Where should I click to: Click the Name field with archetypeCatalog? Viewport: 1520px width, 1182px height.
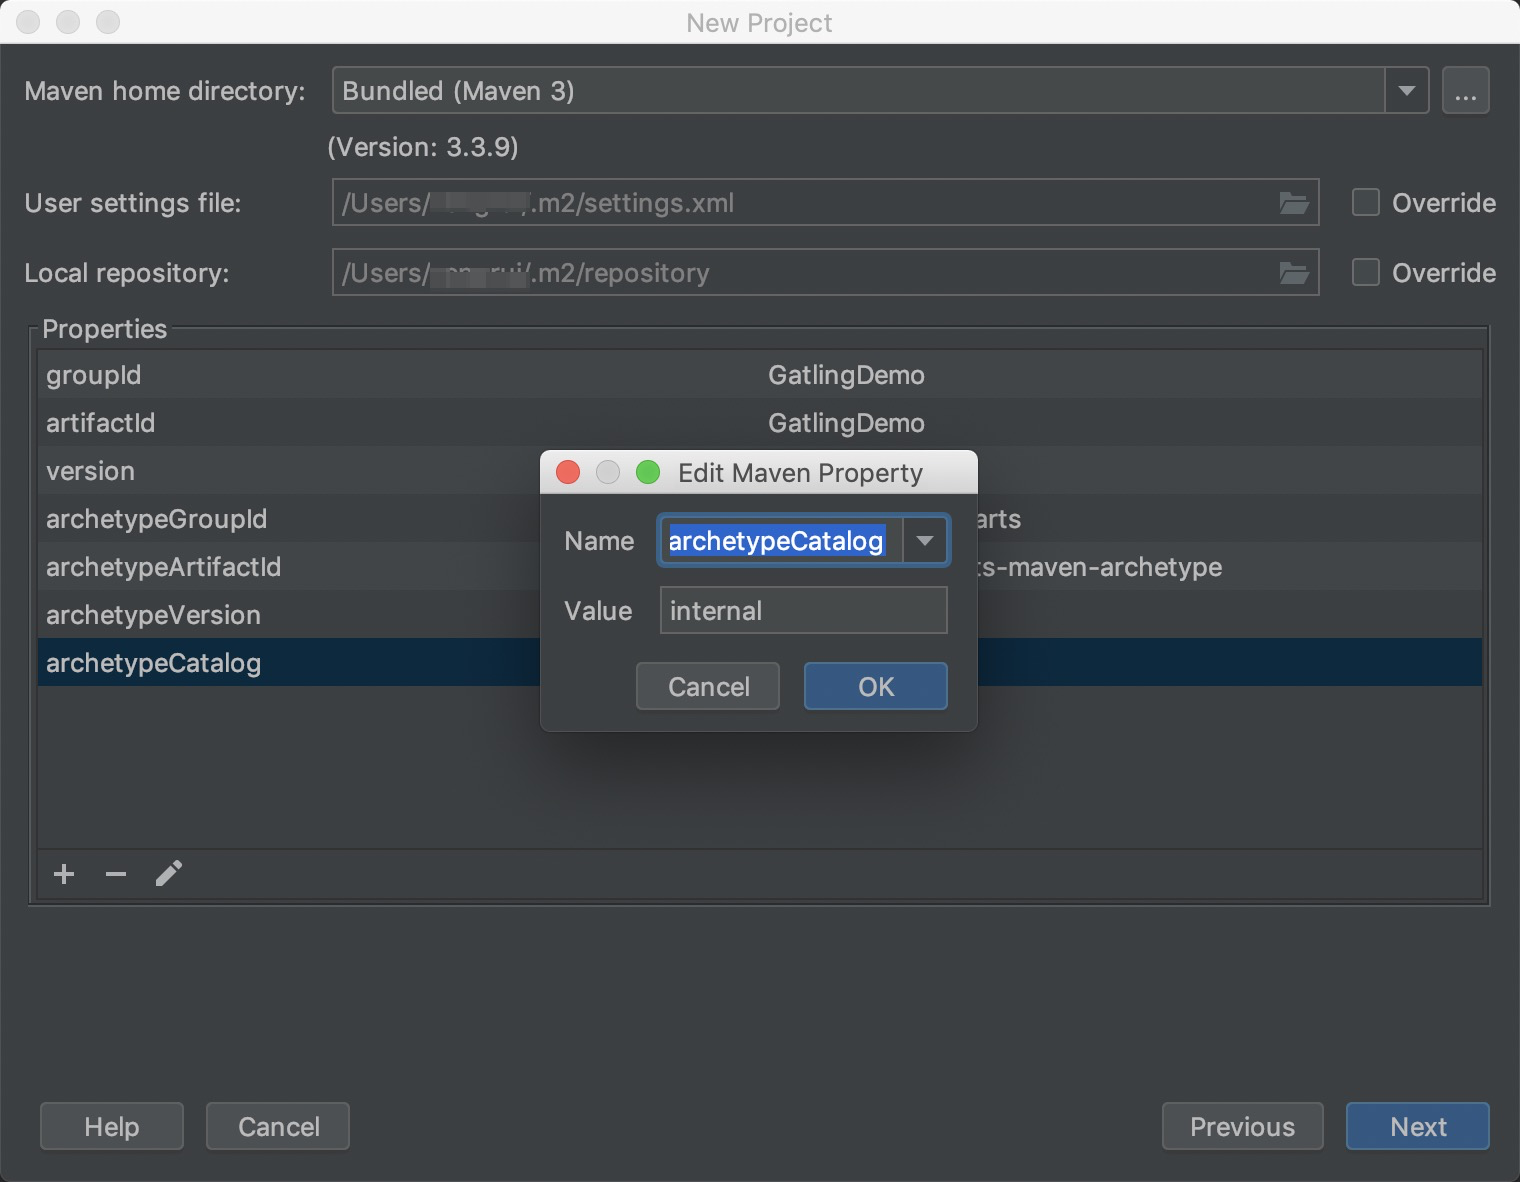pyautogui.click(x=780, y=541)
